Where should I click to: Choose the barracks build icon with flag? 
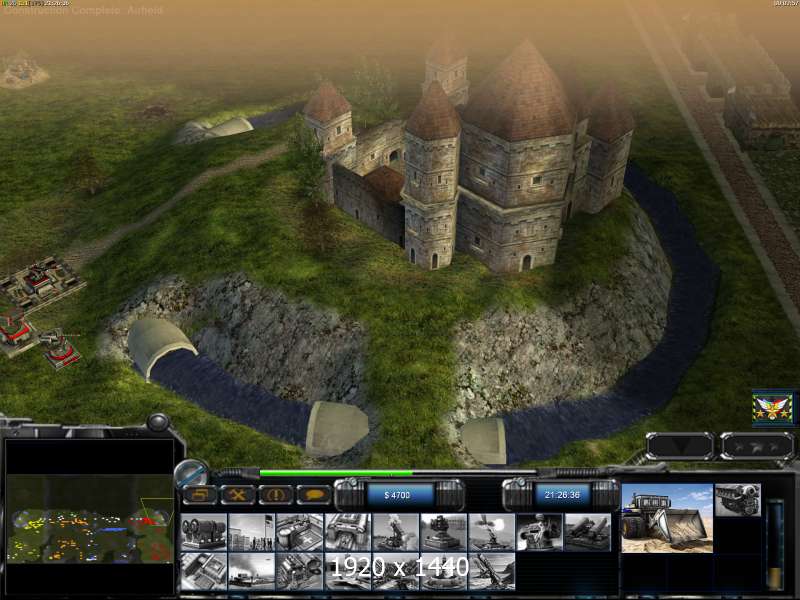click(251, 532)
